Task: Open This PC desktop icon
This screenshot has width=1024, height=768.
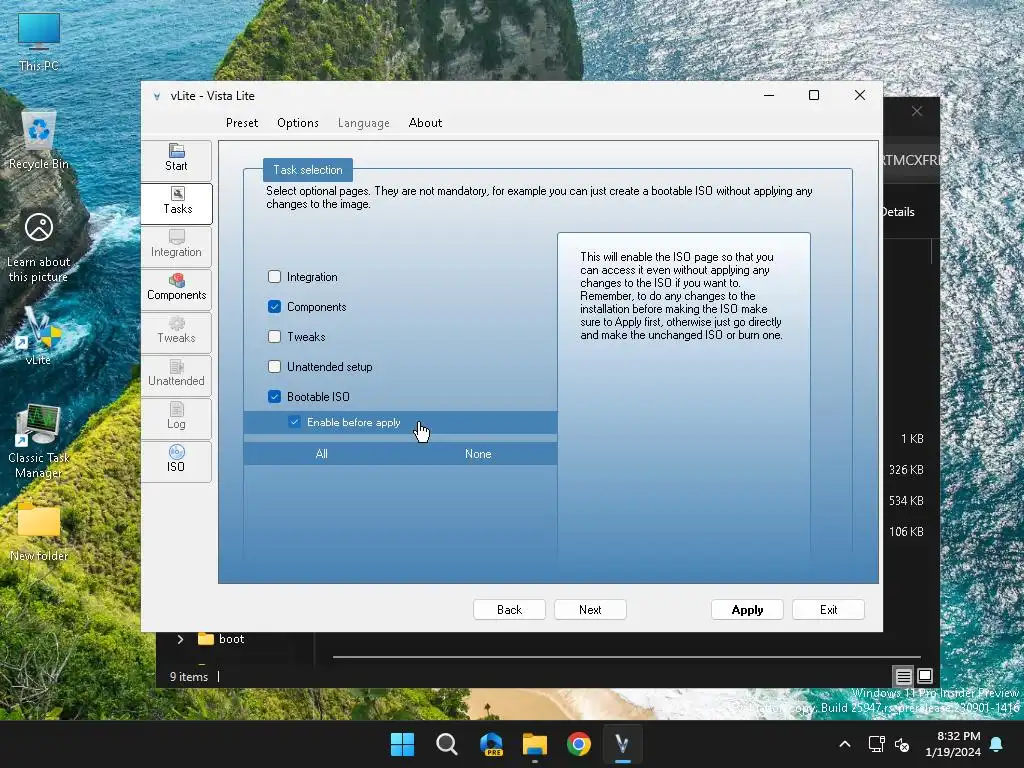Action: click(x=39, y=42)
